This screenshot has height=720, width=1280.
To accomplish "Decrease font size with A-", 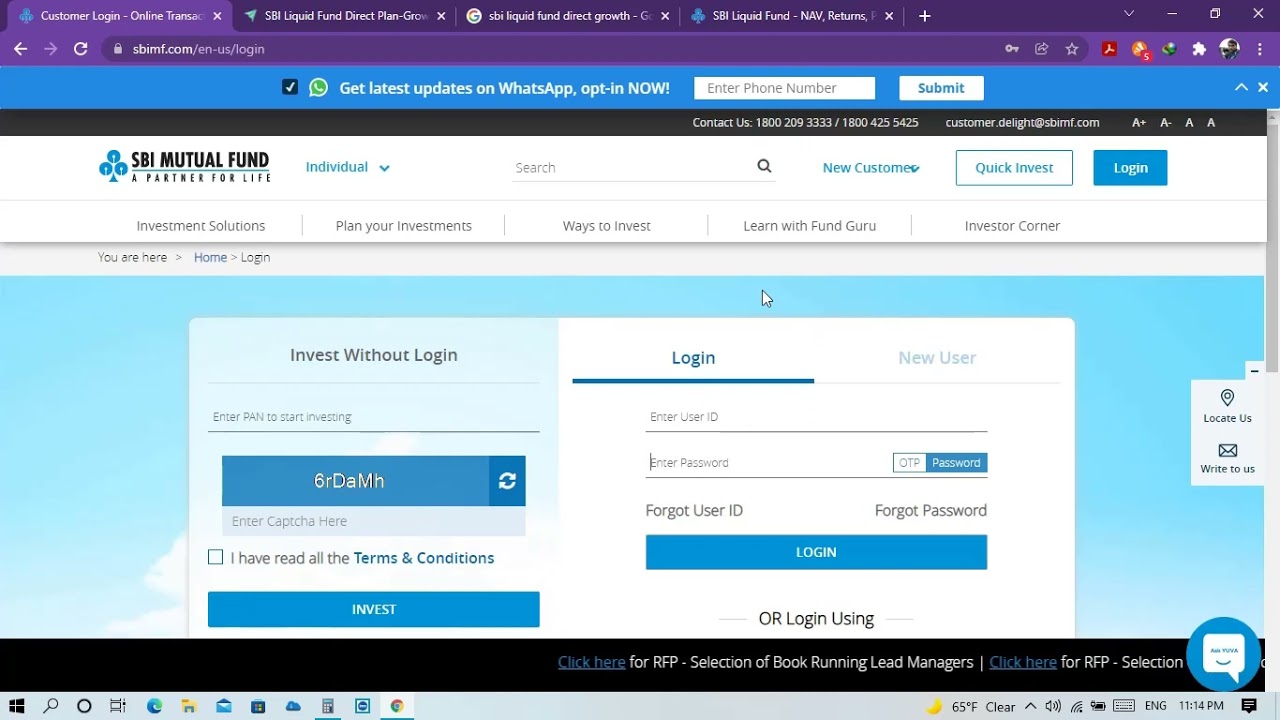I will pos(1165,122).
